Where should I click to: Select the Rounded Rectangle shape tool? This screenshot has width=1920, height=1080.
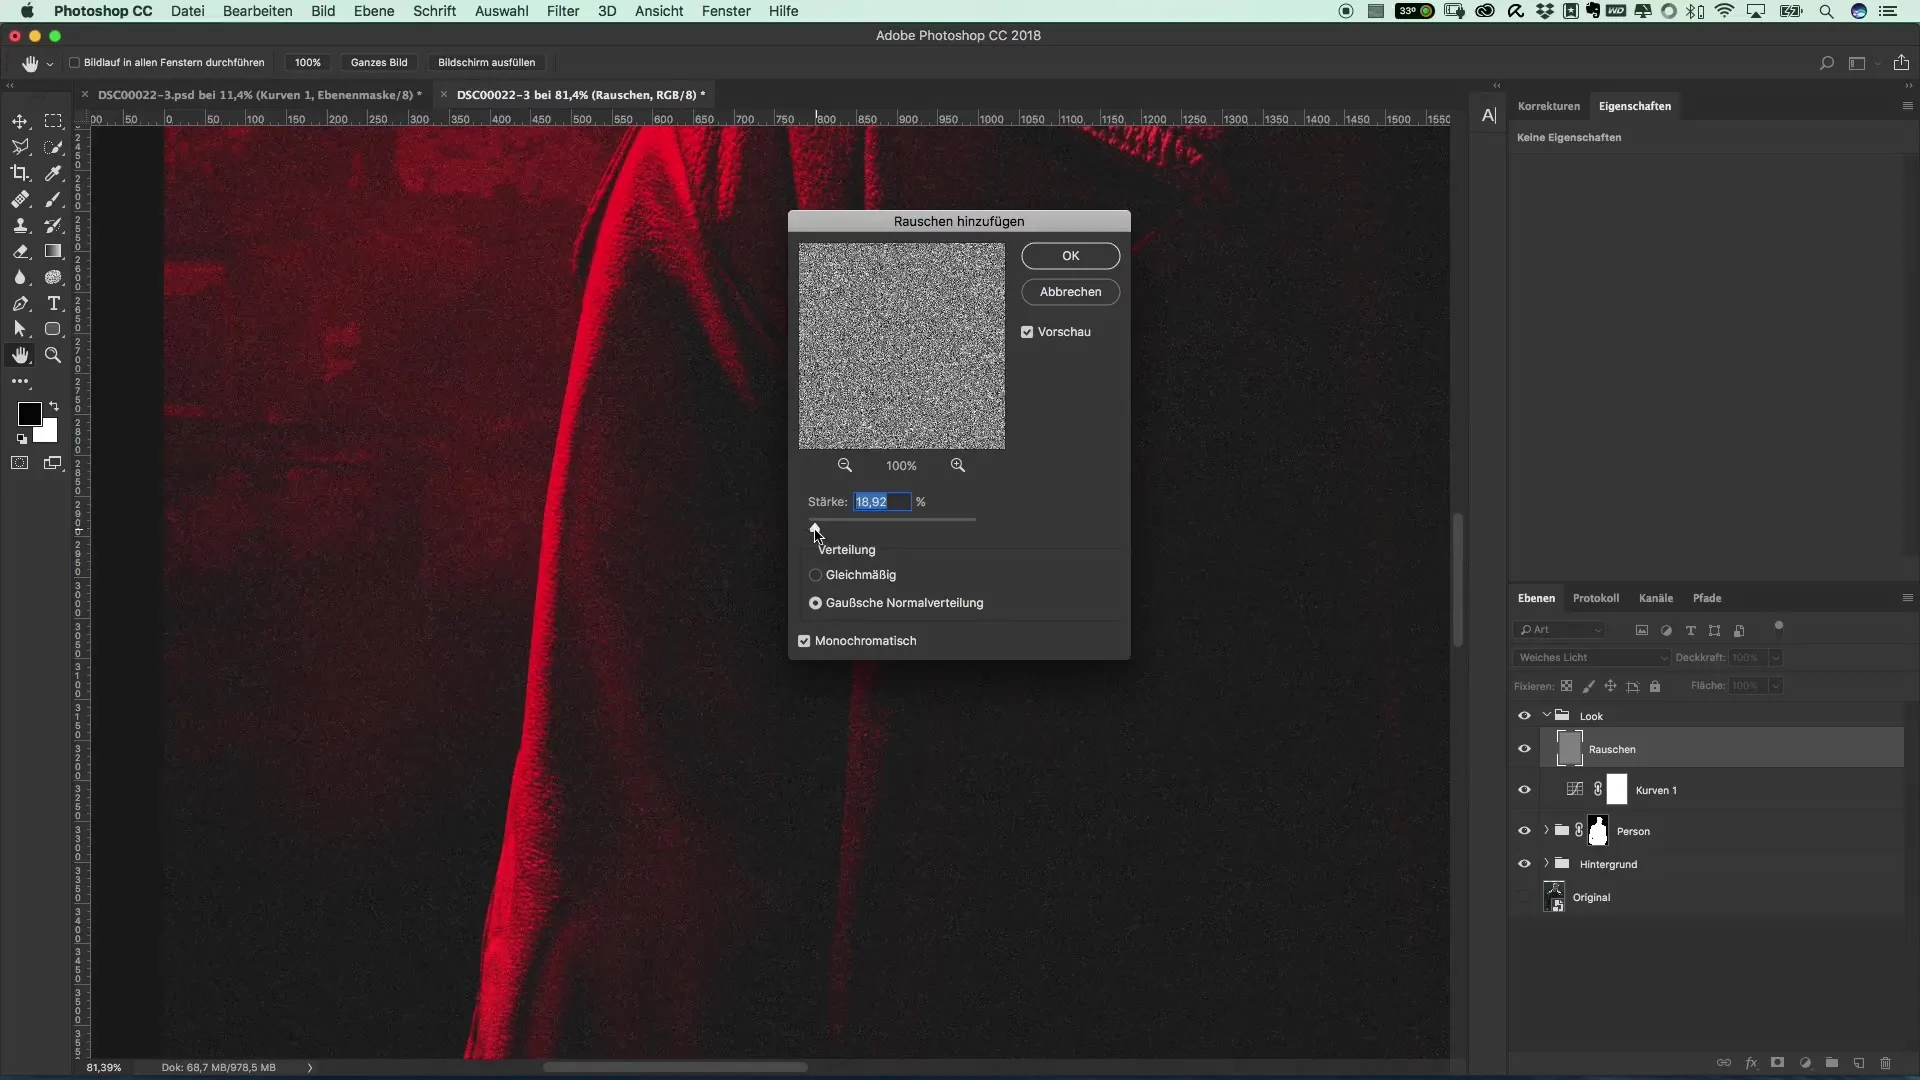[x=53, y=329]
